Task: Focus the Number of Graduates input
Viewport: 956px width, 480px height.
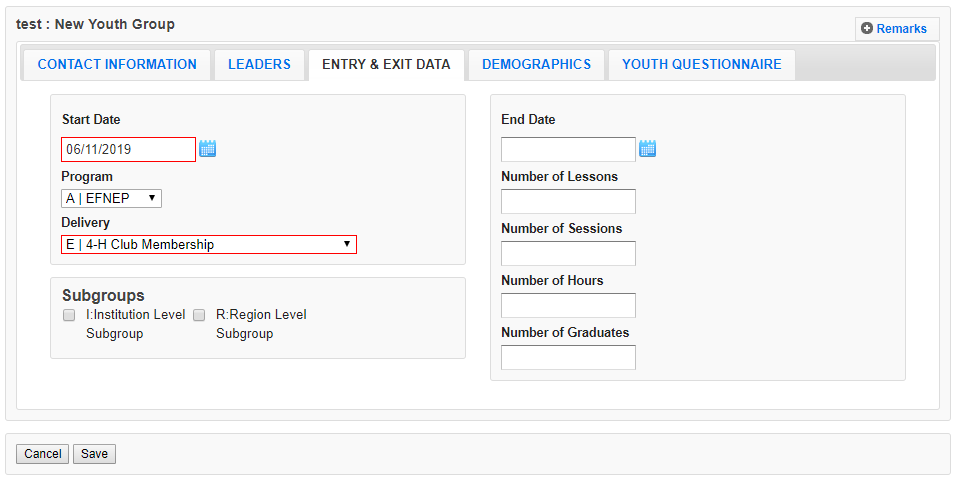Action: coord(568,358)
